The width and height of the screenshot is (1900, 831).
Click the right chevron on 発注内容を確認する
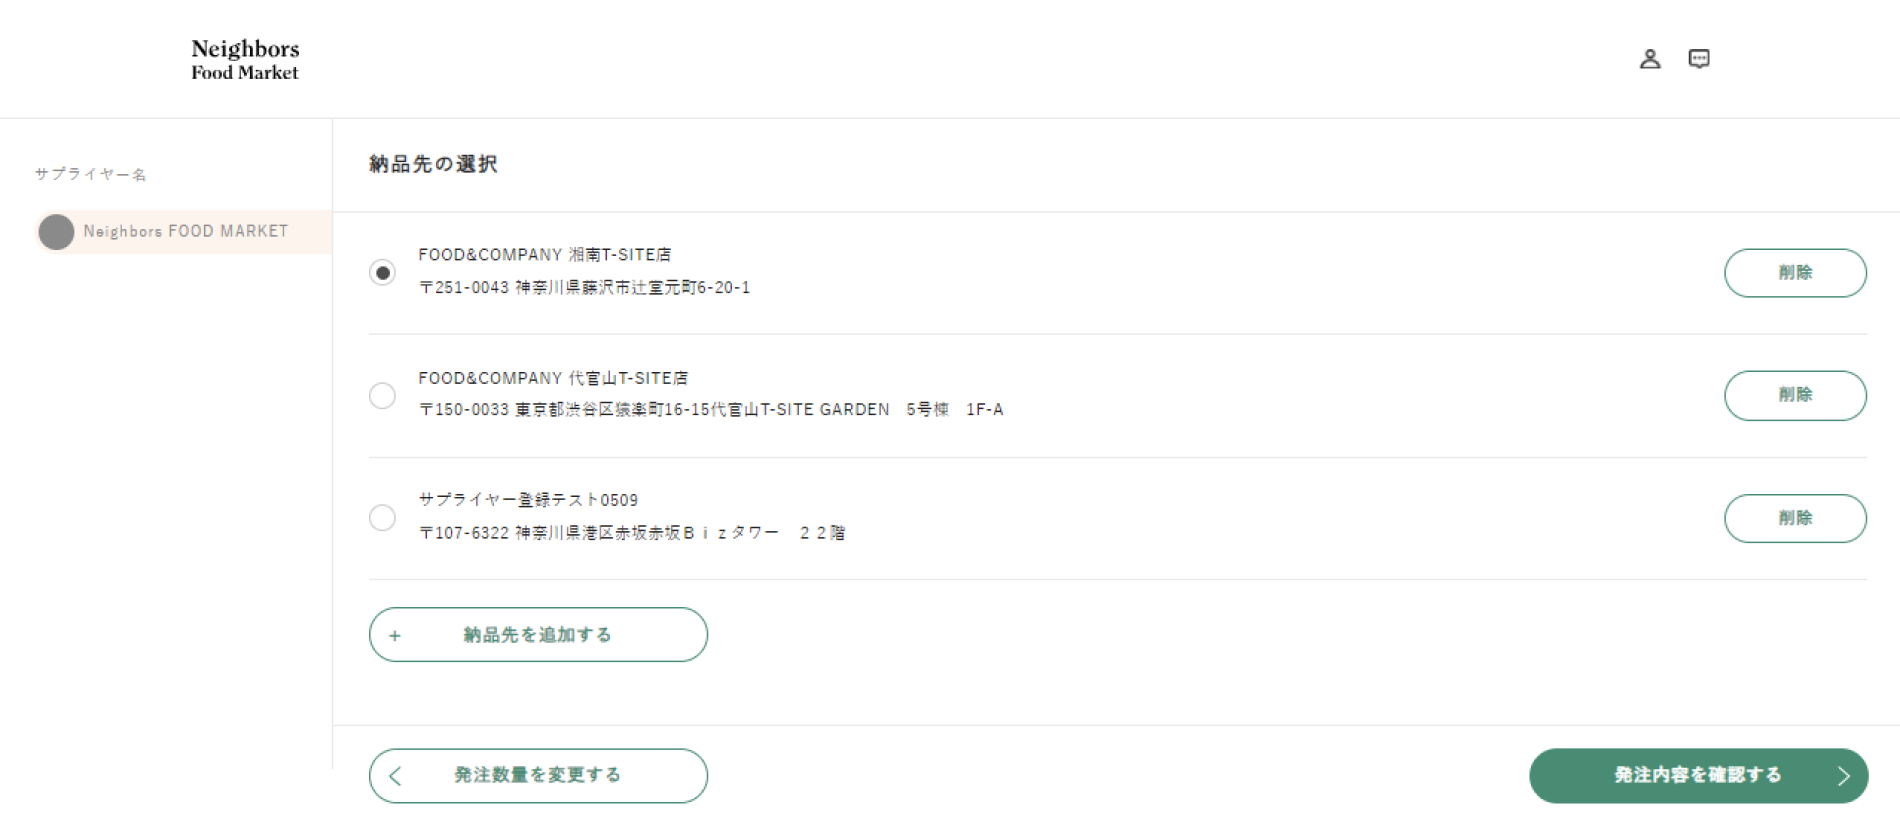[1843, 776]
